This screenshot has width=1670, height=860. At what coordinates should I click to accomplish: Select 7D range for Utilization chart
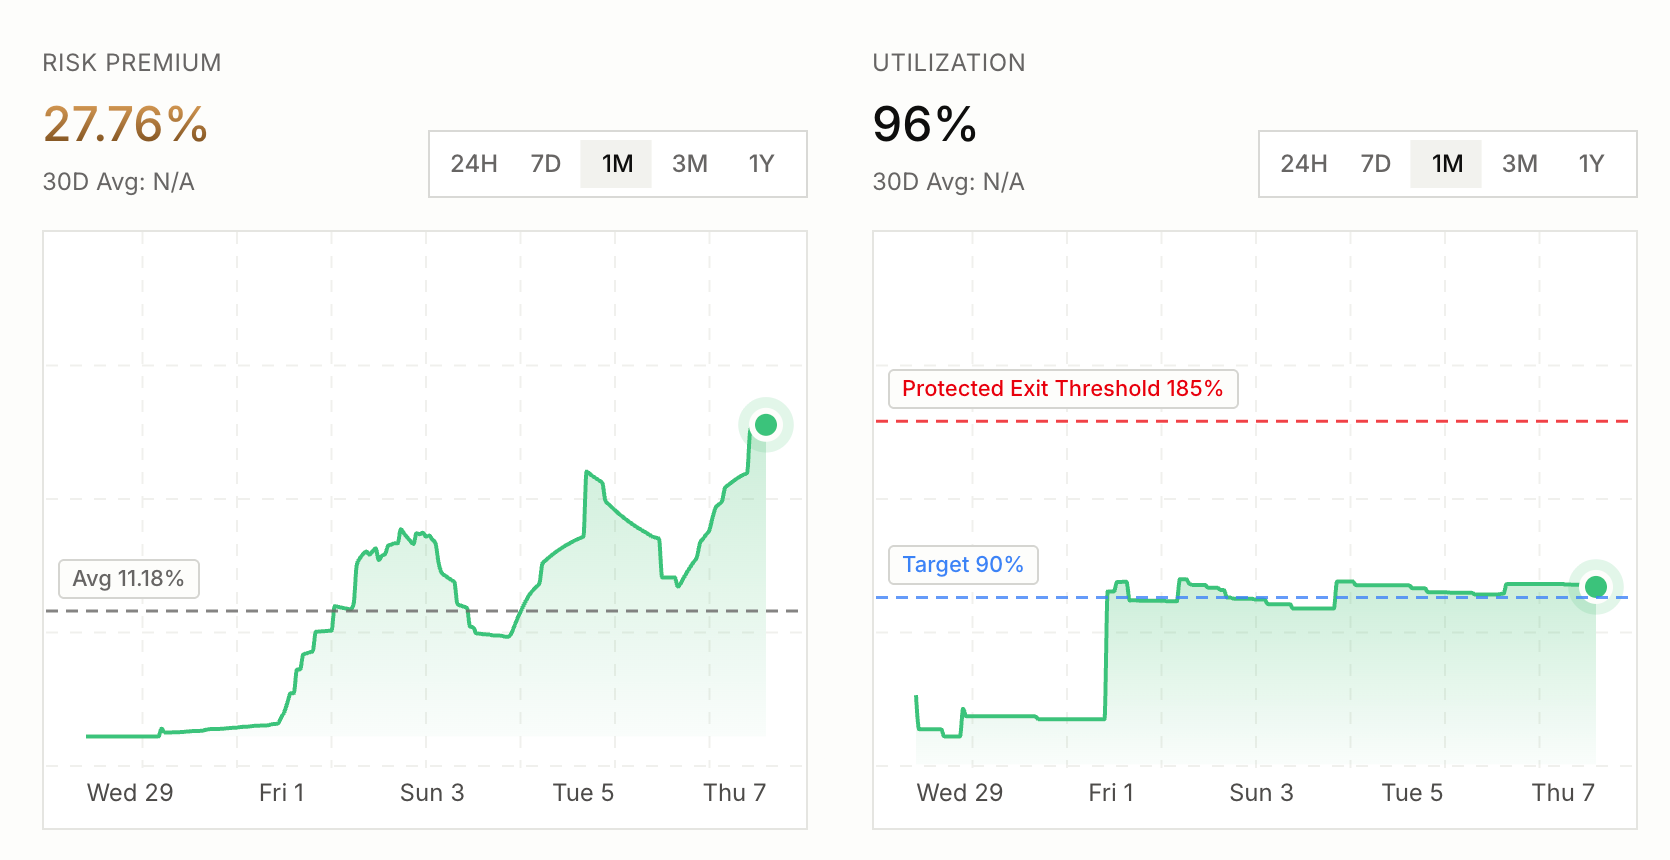pyautogui.click(x=1376, y=164)
